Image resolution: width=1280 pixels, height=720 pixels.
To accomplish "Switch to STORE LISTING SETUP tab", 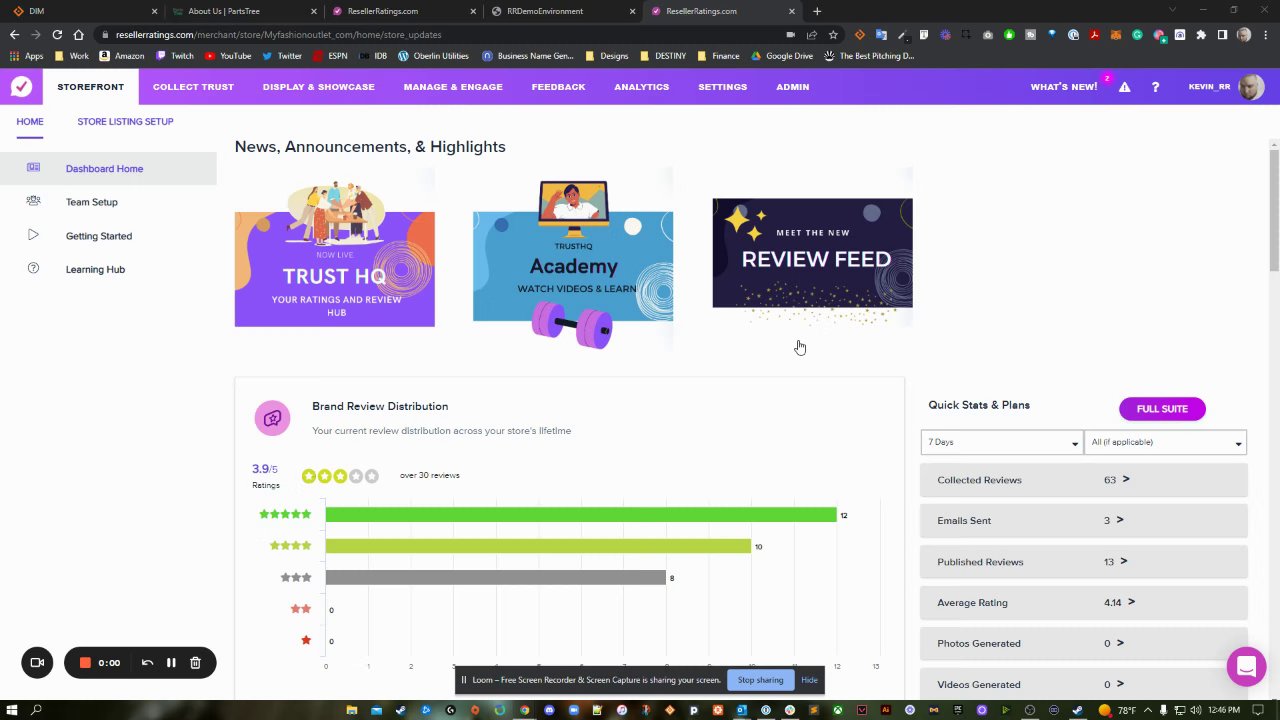I will 125,121.
